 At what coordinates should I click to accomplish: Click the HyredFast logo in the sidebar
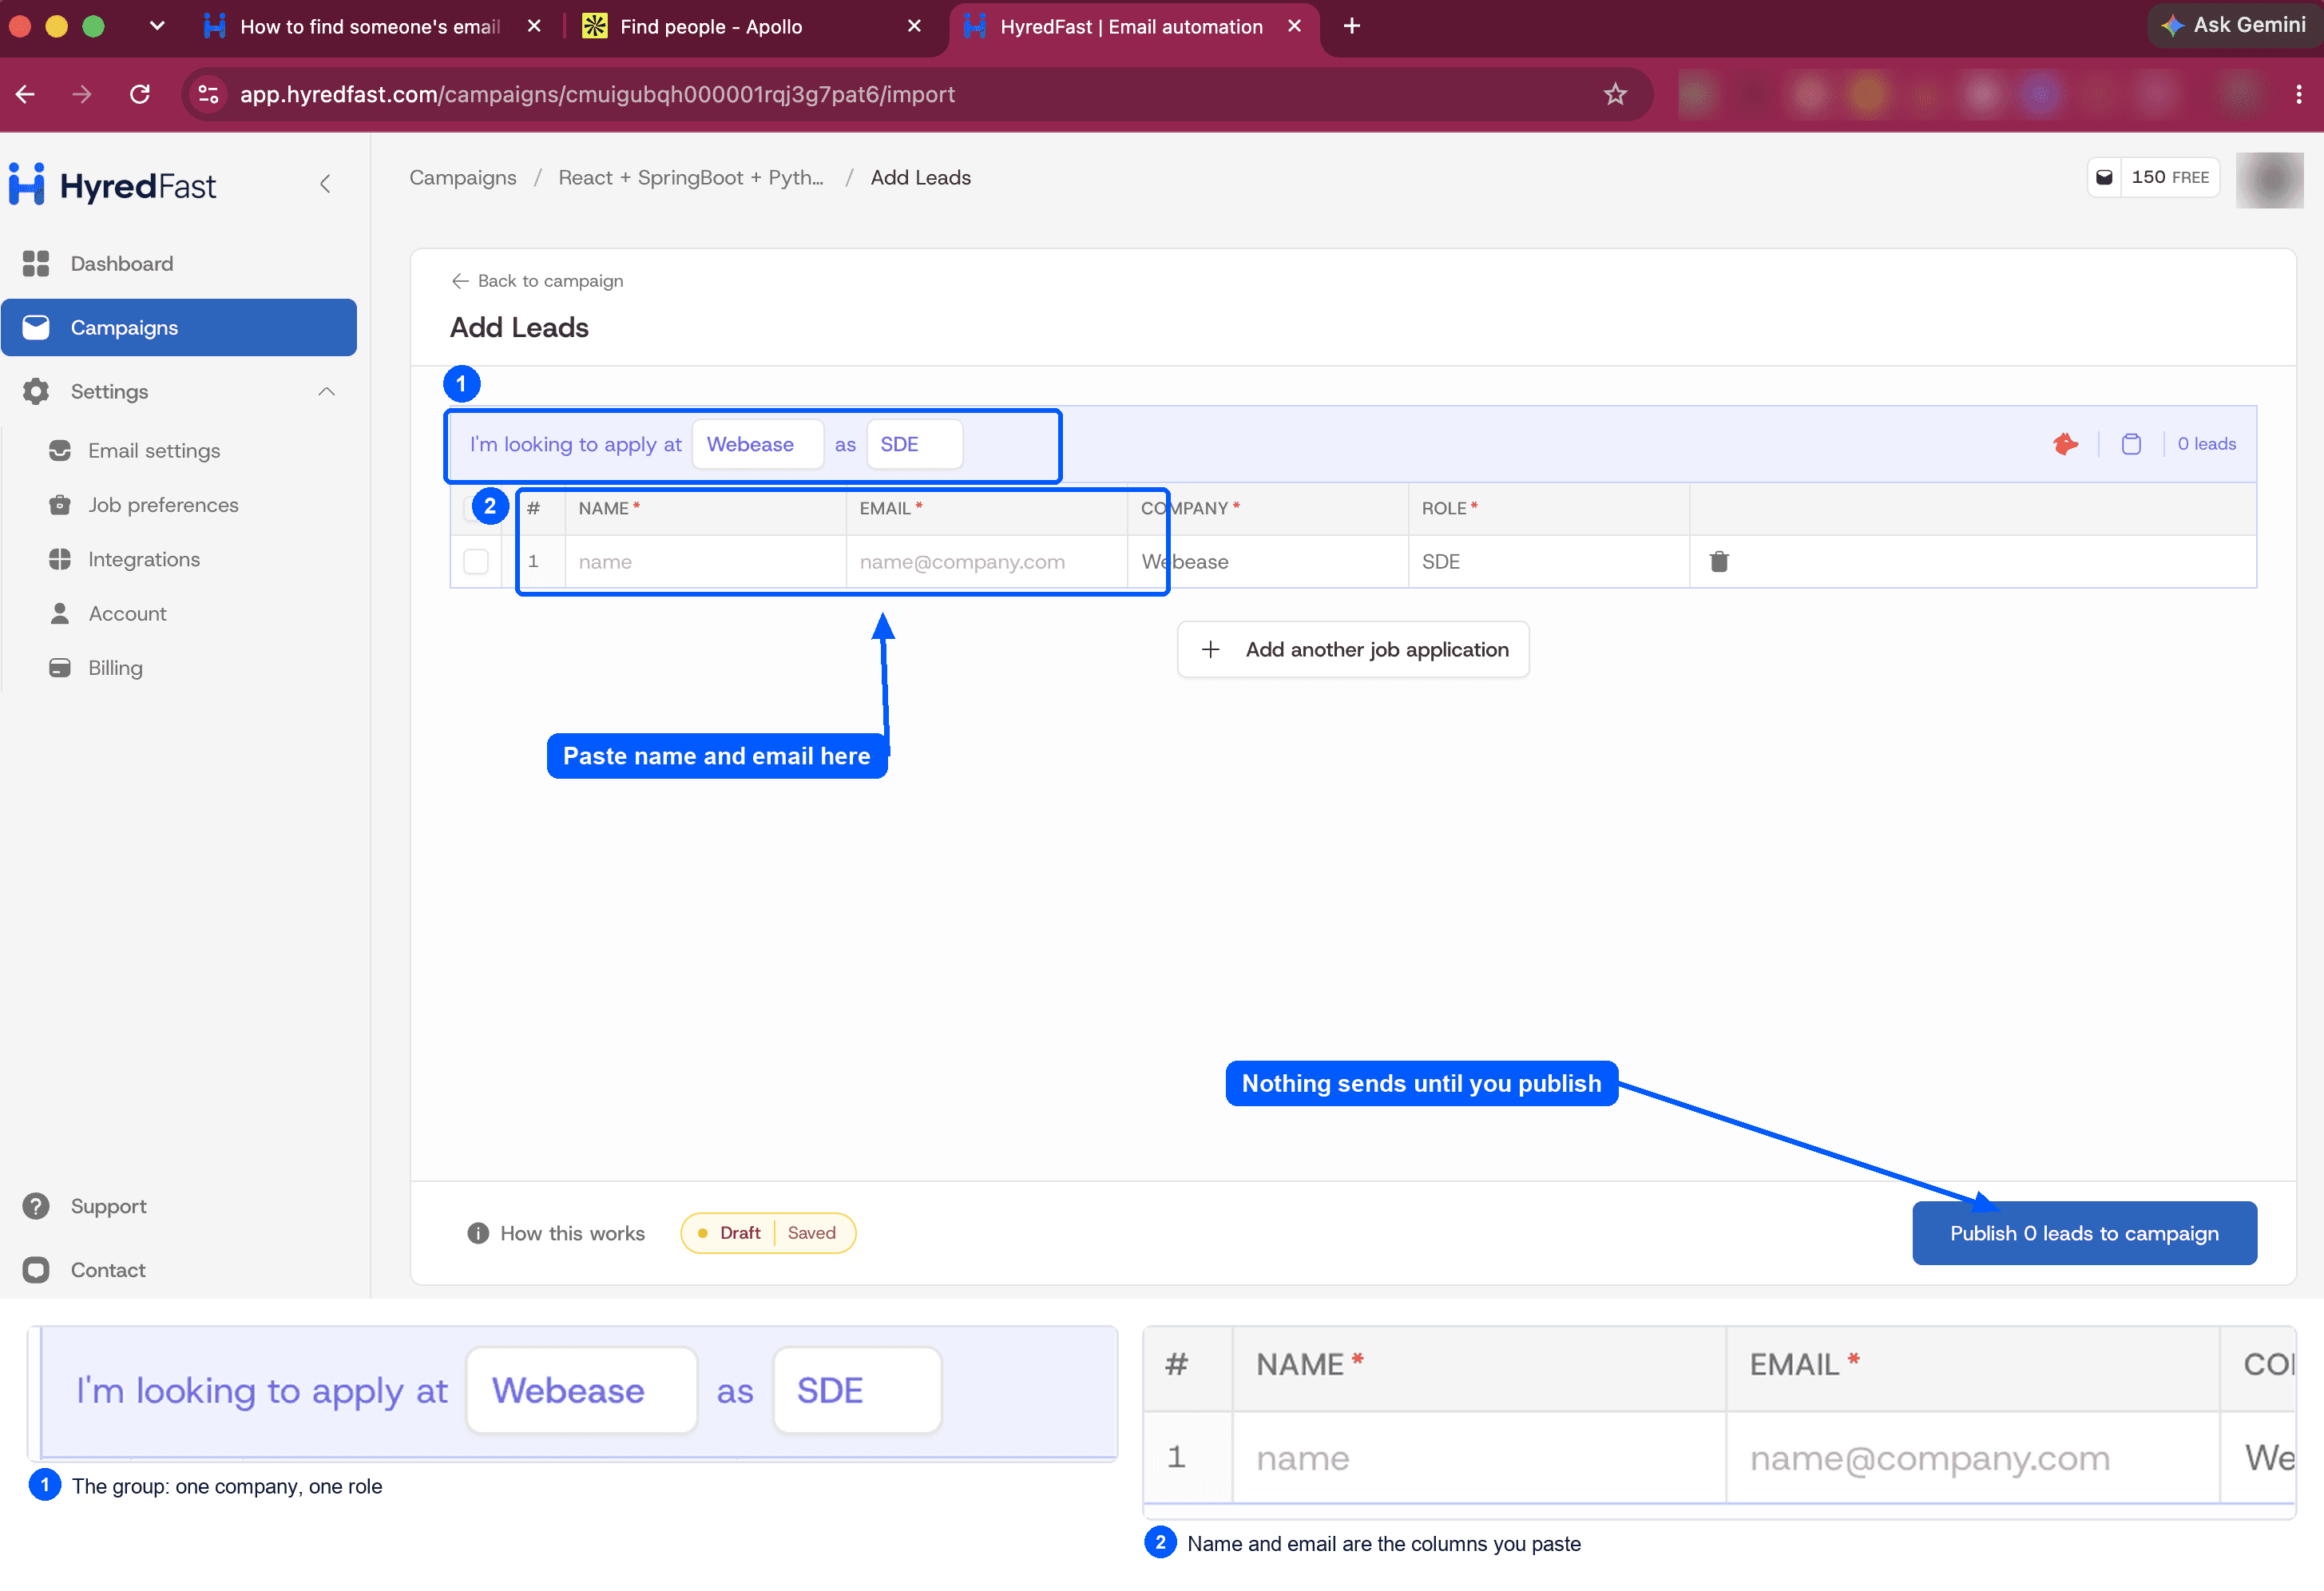click(112, 185)
